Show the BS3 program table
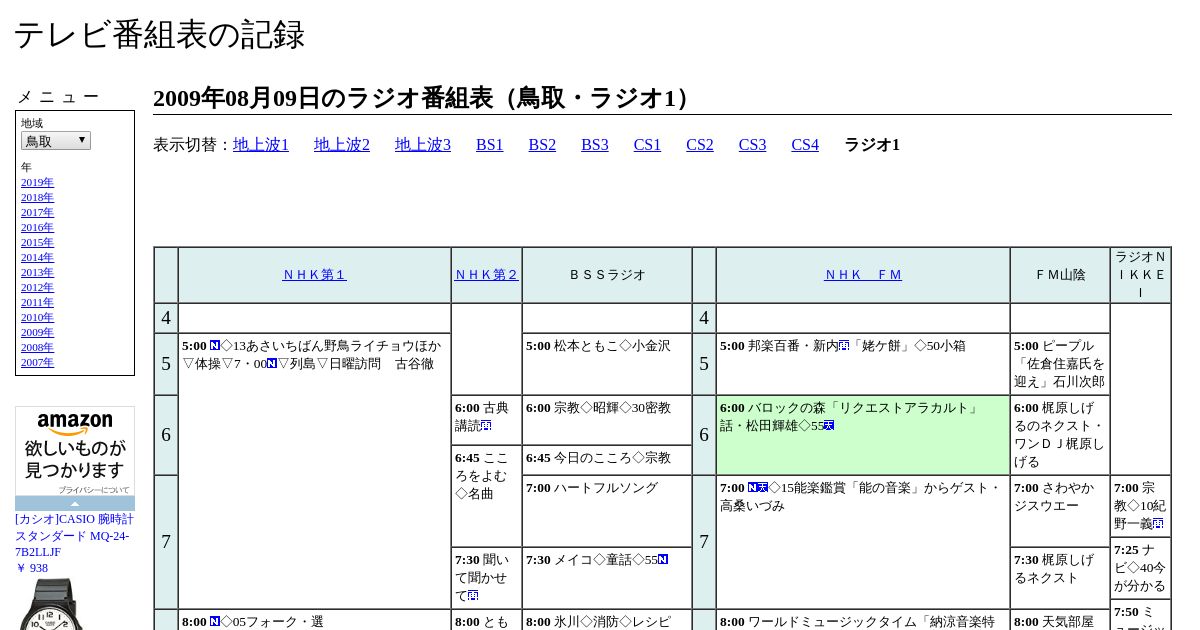The width and height of the screenshot is (1200, 630). (595, 145)
